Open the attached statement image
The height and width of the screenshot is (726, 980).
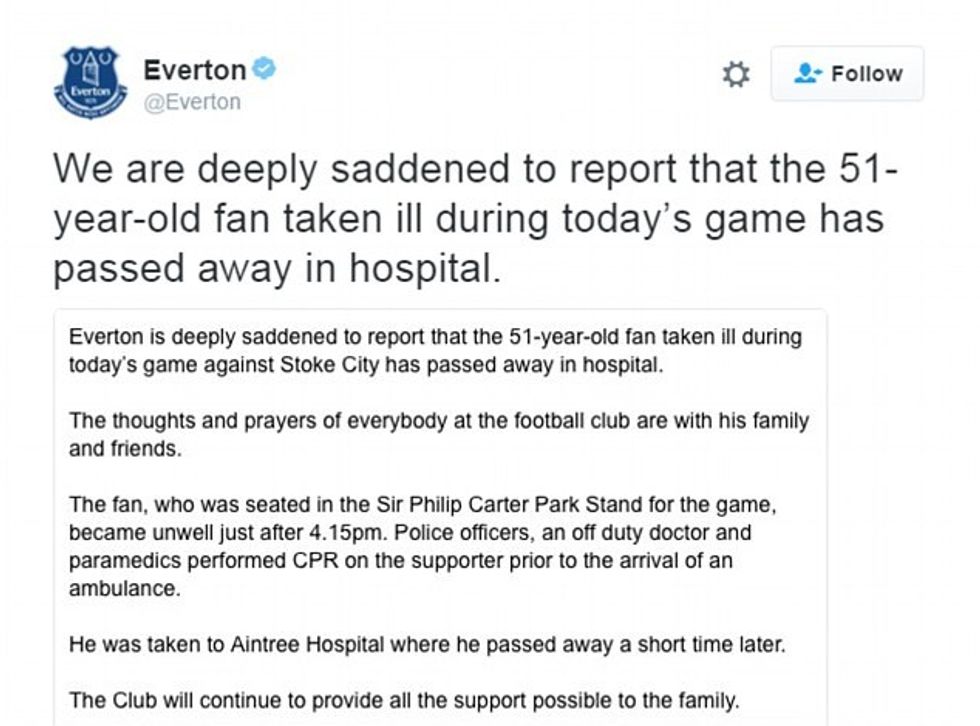point(440,515)
